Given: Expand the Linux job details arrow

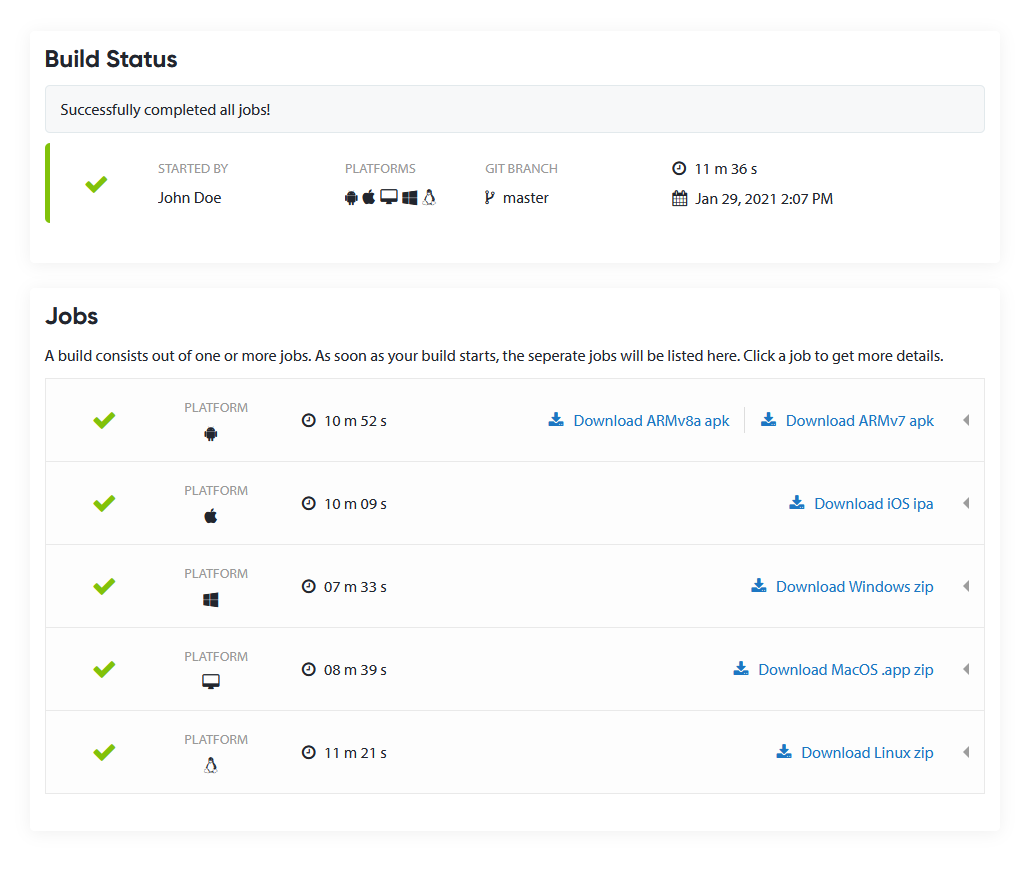Looking at the screenshot, I should click(966, 752).
